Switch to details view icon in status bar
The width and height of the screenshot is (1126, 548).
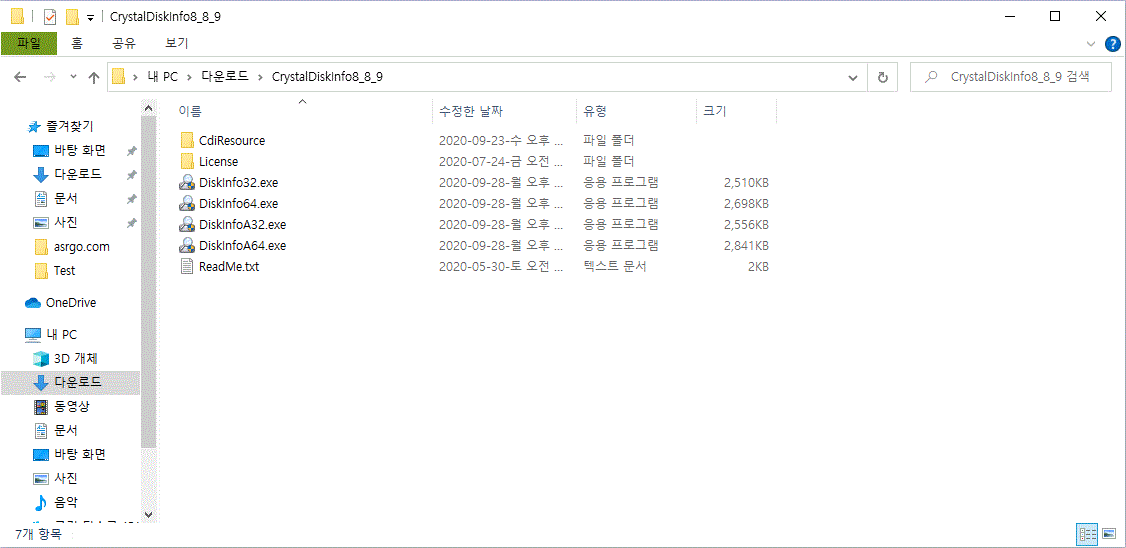pos(1087,534)
